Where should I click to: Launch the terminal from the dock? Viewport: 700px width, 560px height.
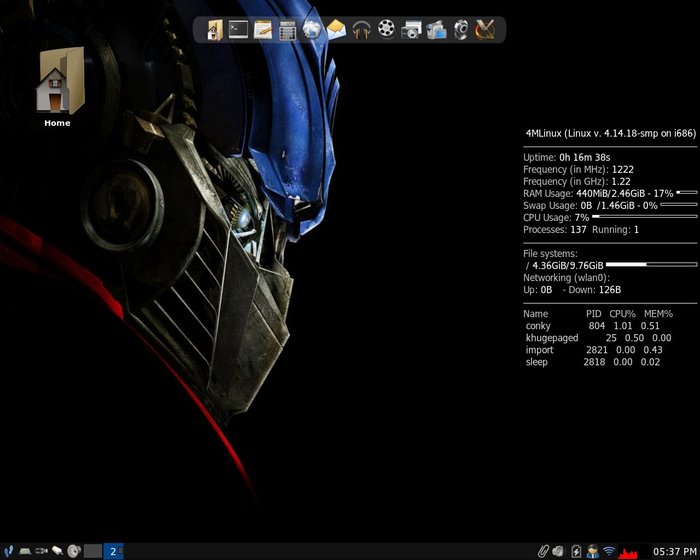tap(238, 30)
